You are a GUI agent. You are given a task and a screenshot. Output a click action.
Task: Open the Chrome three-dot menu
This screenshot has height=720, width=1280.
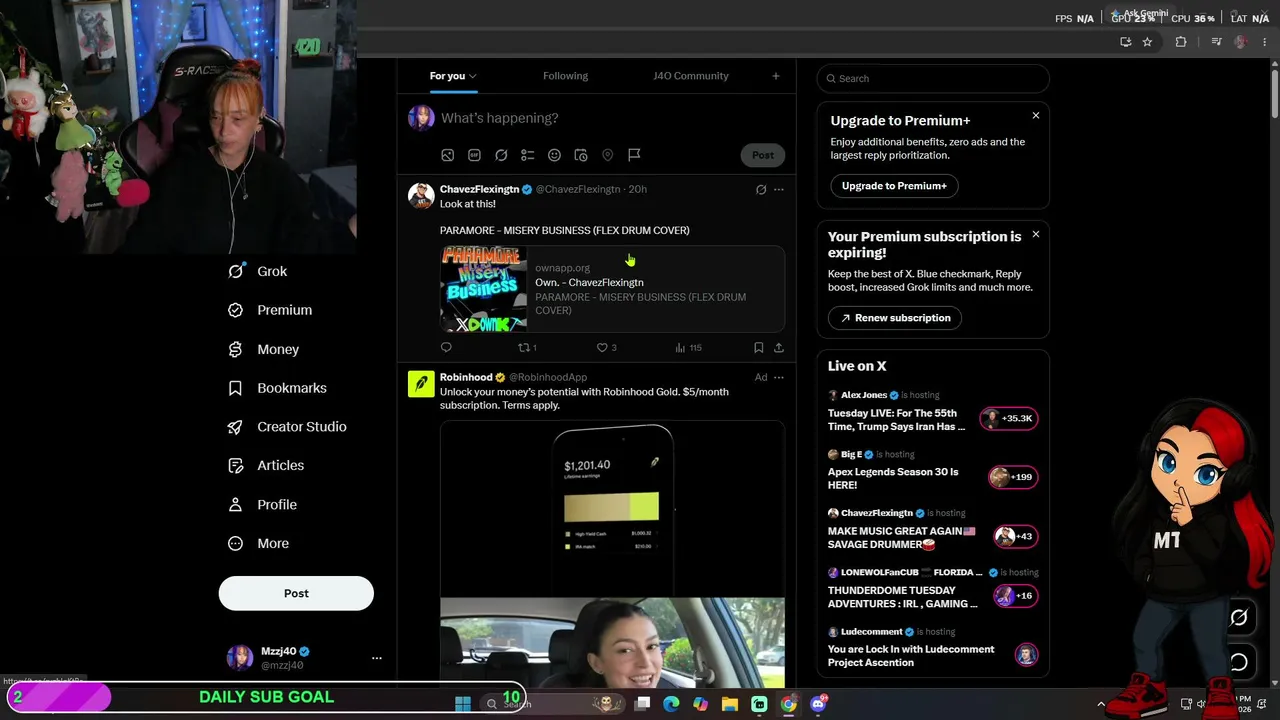1265,42
